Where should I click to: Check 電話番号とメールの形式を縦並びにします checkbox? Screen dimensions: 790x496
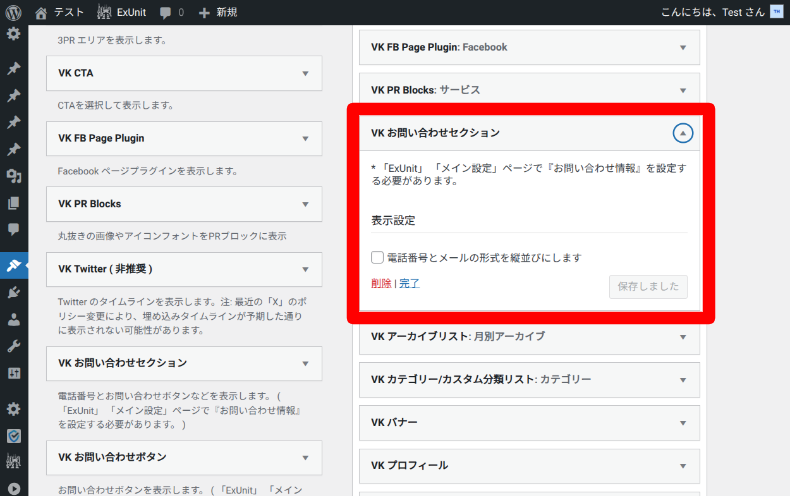click(x=377, y=258)
